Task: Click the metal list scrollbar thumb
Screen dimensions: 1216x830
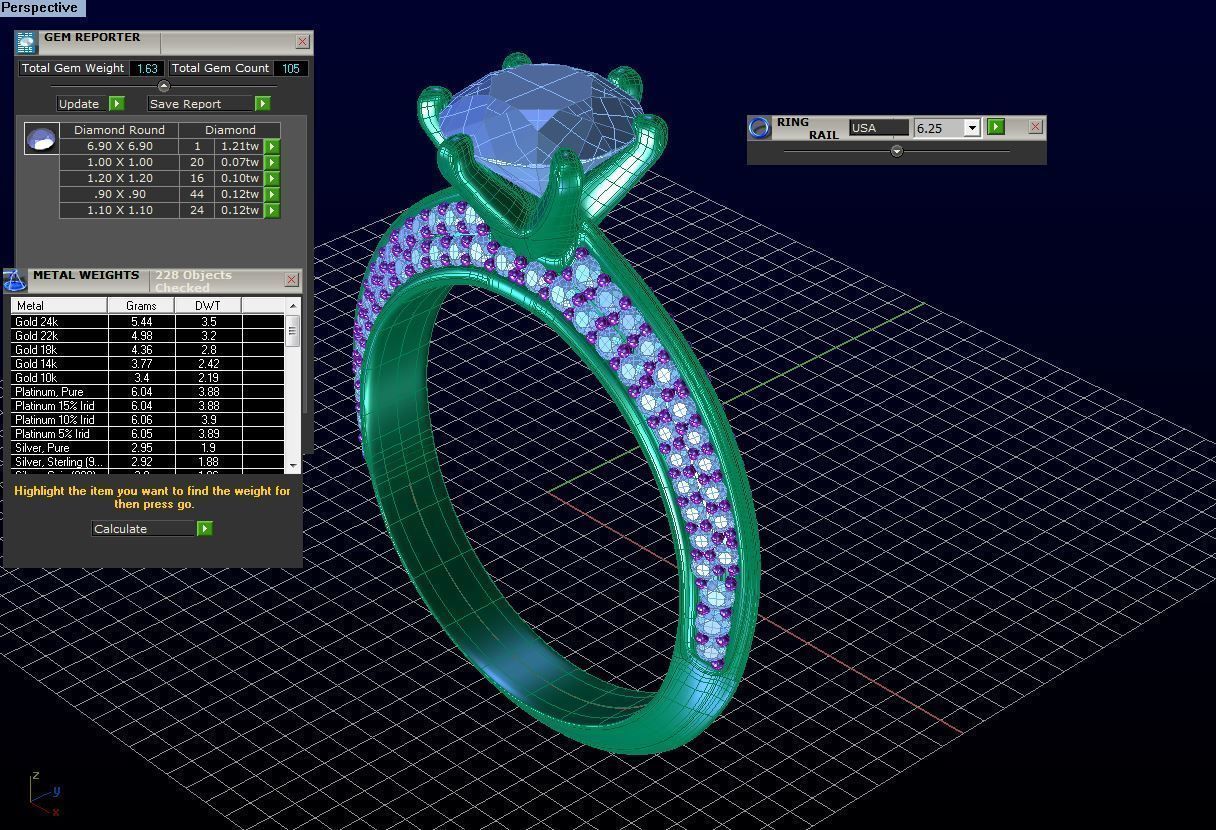Action: (x=293, y=331)
